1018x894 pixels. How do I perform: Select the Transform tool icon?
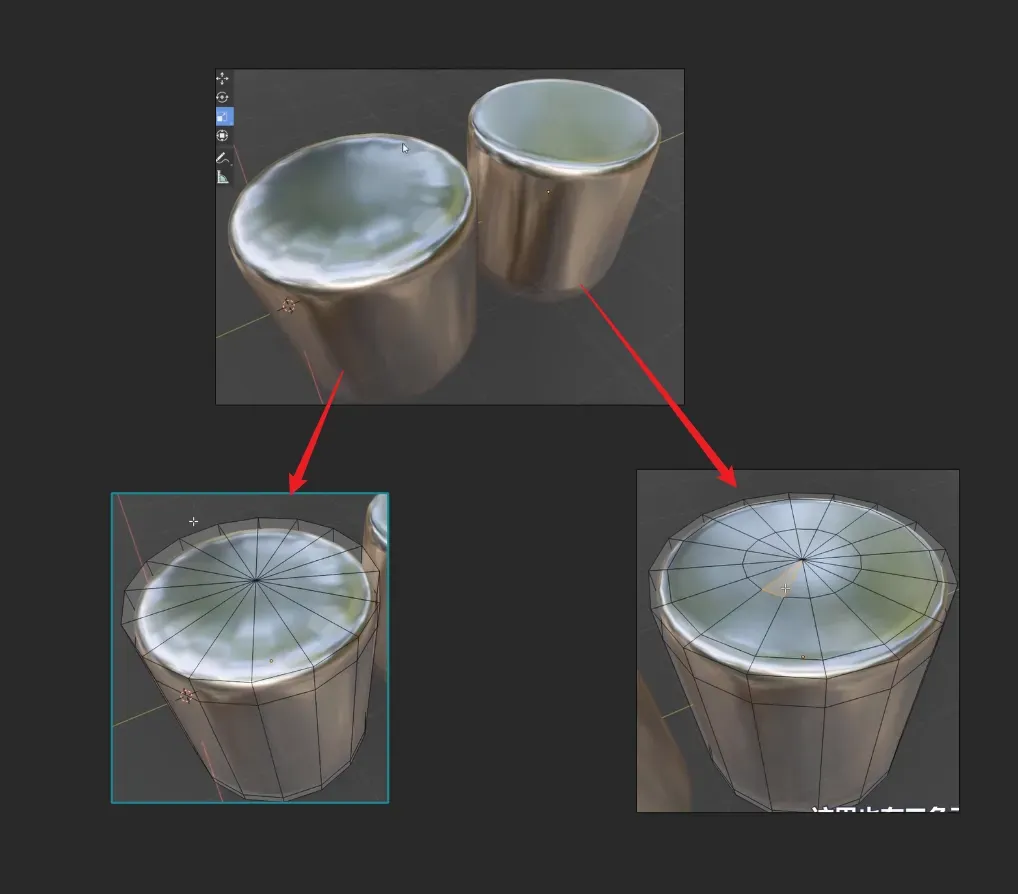coord(223,135)
